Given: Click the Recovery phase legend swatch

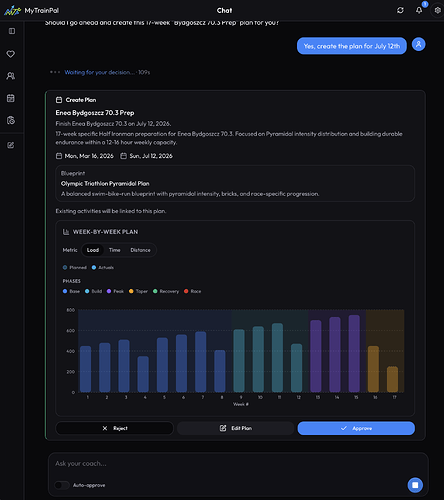Looking at the screenshot, I should point(155,291).
